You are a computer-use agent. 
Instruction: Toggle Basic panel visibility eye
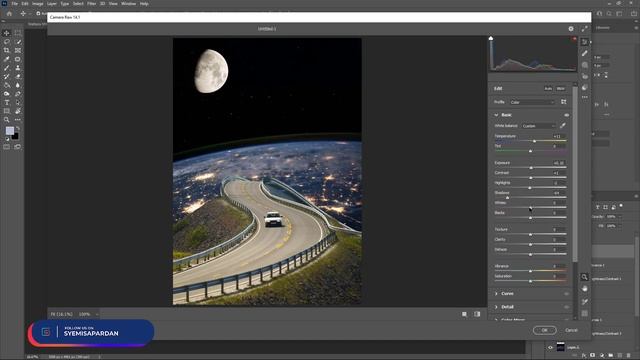point(567,115)
